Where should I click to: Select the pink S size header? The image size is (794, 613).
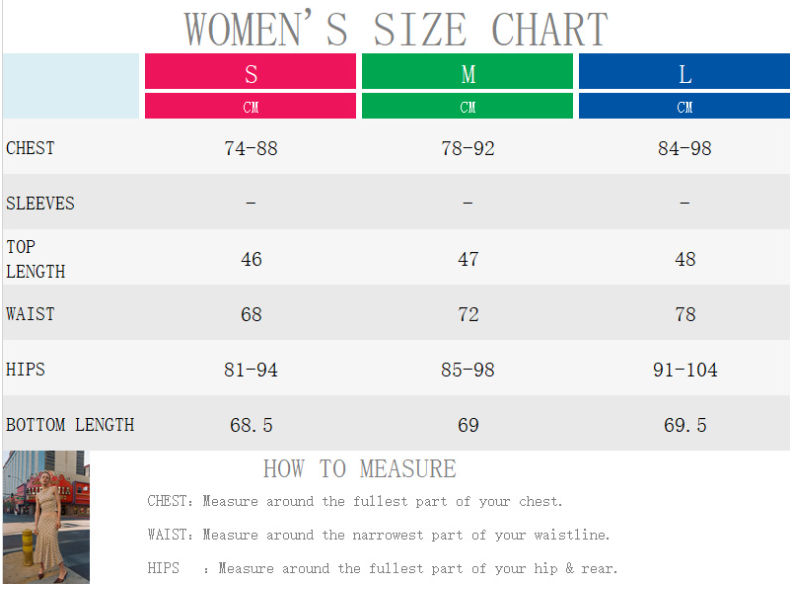[x=251, y=73]
